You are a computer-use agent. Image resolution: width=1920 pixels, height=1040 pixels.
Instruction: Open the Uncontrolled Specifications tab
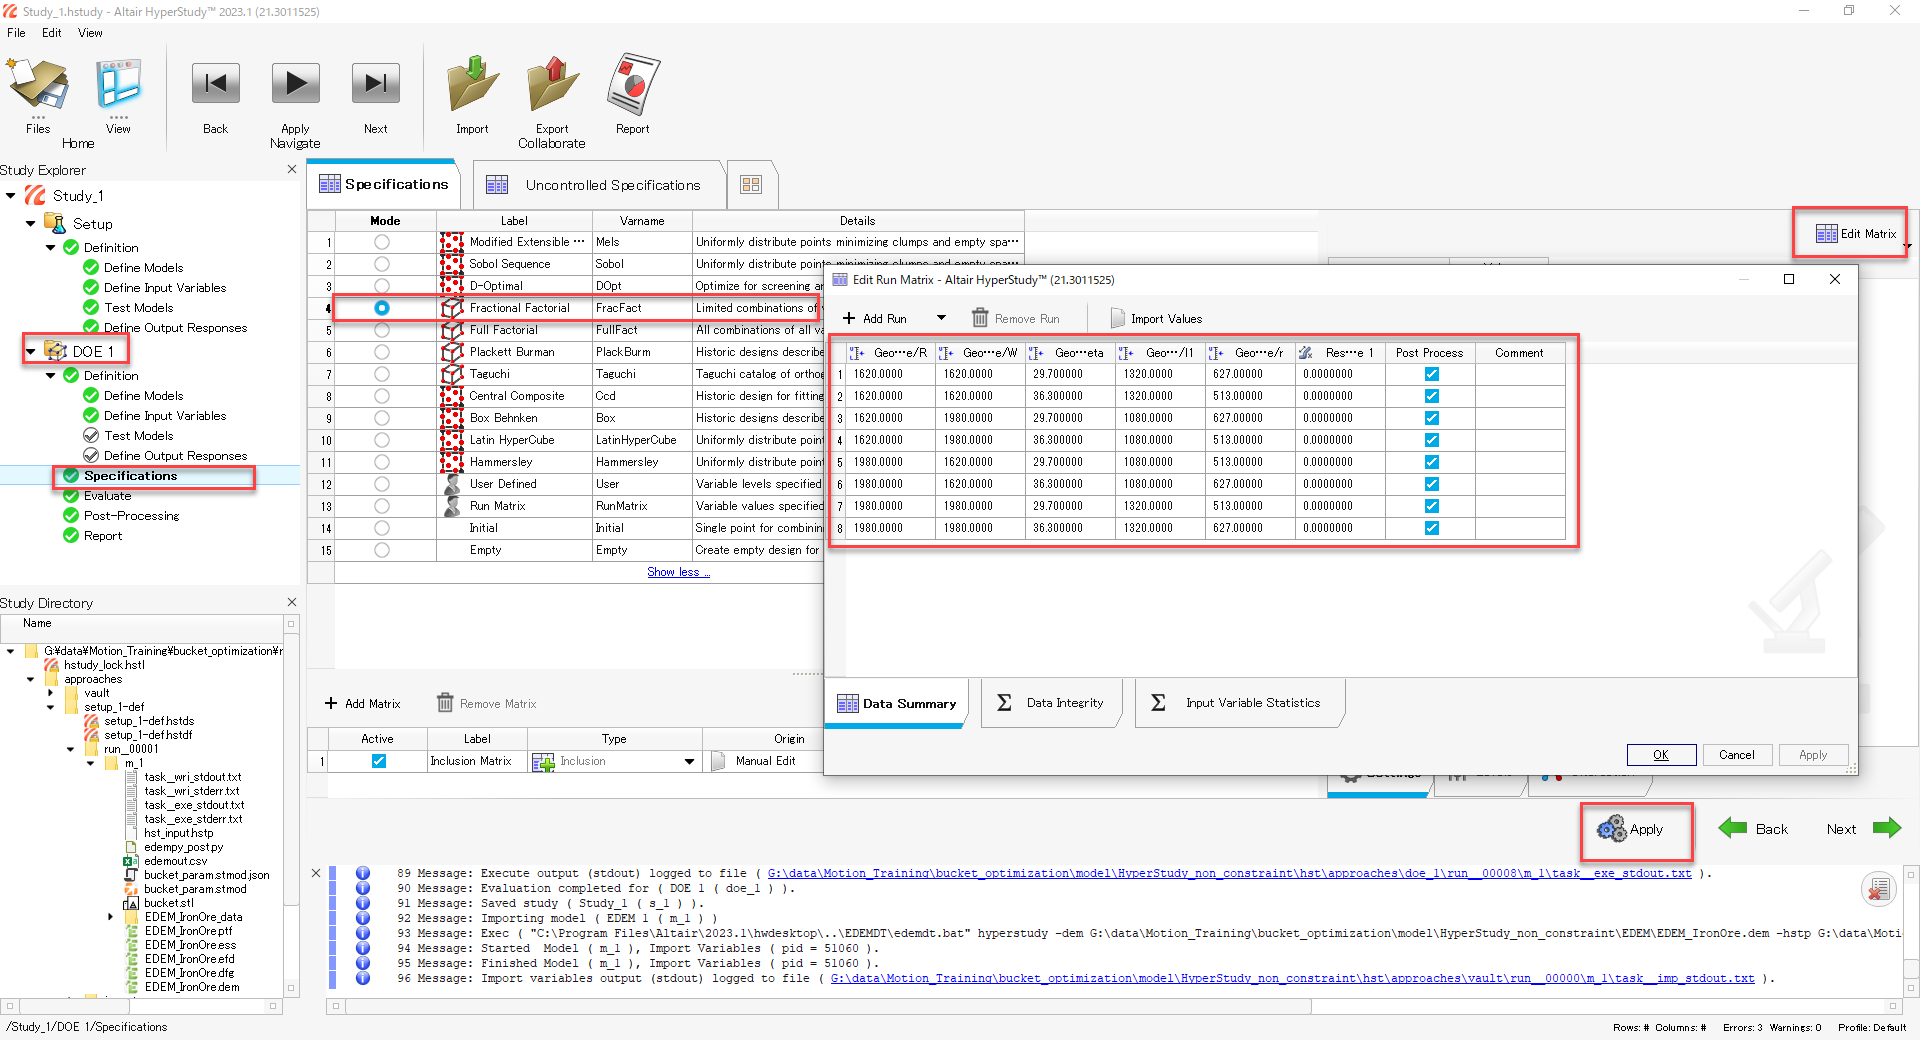click(x=599, y=185)
